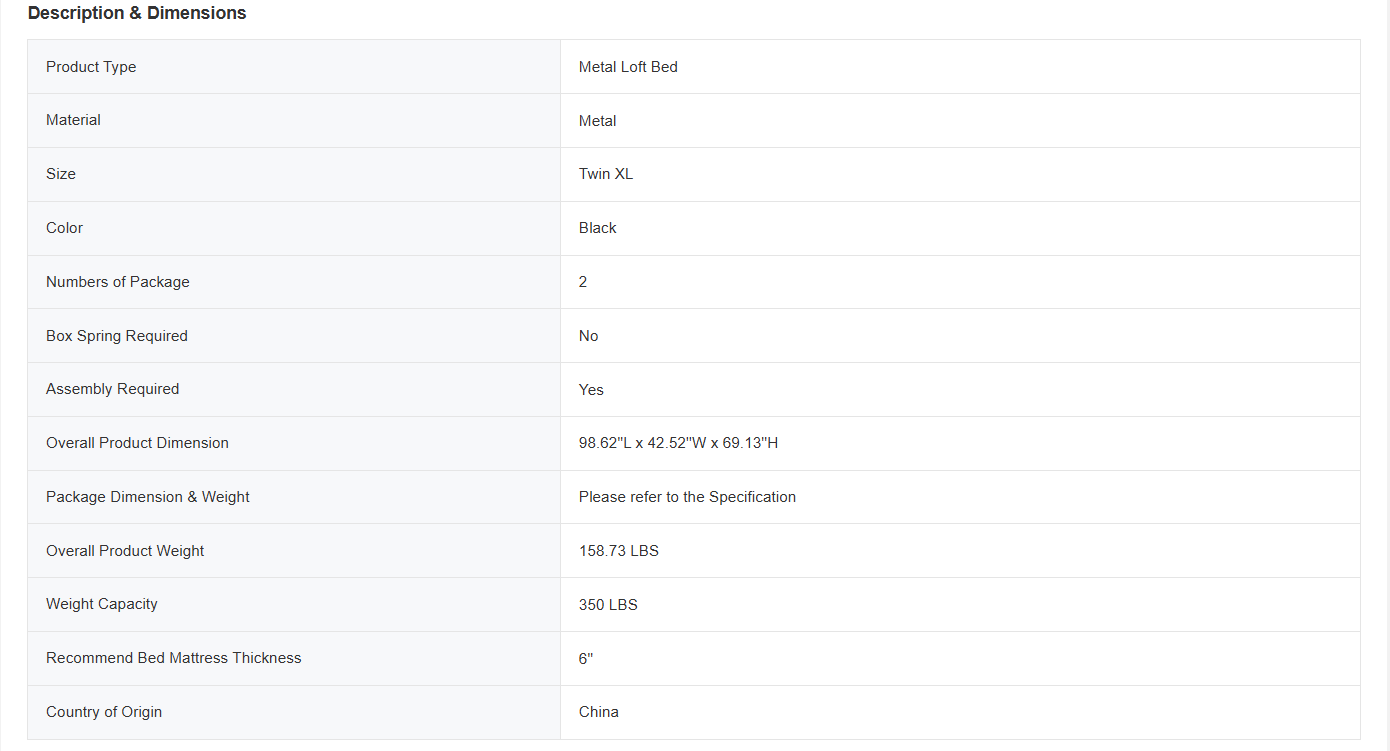Select the China country of origin value
Image resolution: width=1390 pixels, height=751 pixels.
[598, 712]
